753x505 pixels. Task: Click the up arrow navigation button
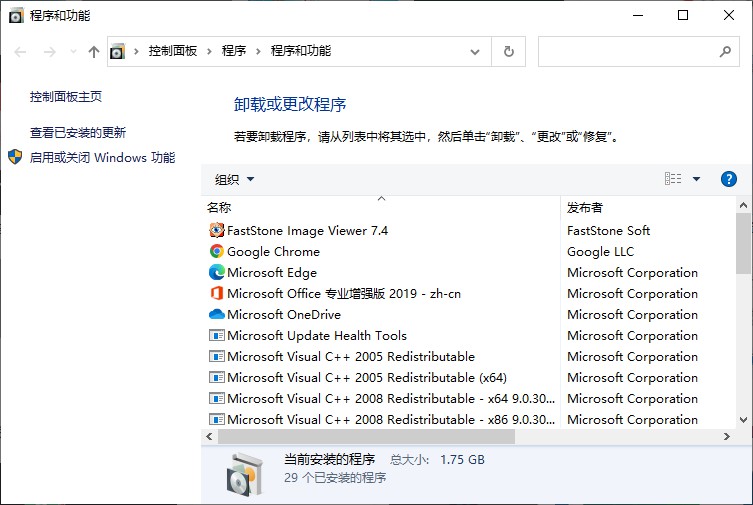[x=94, y=51]
